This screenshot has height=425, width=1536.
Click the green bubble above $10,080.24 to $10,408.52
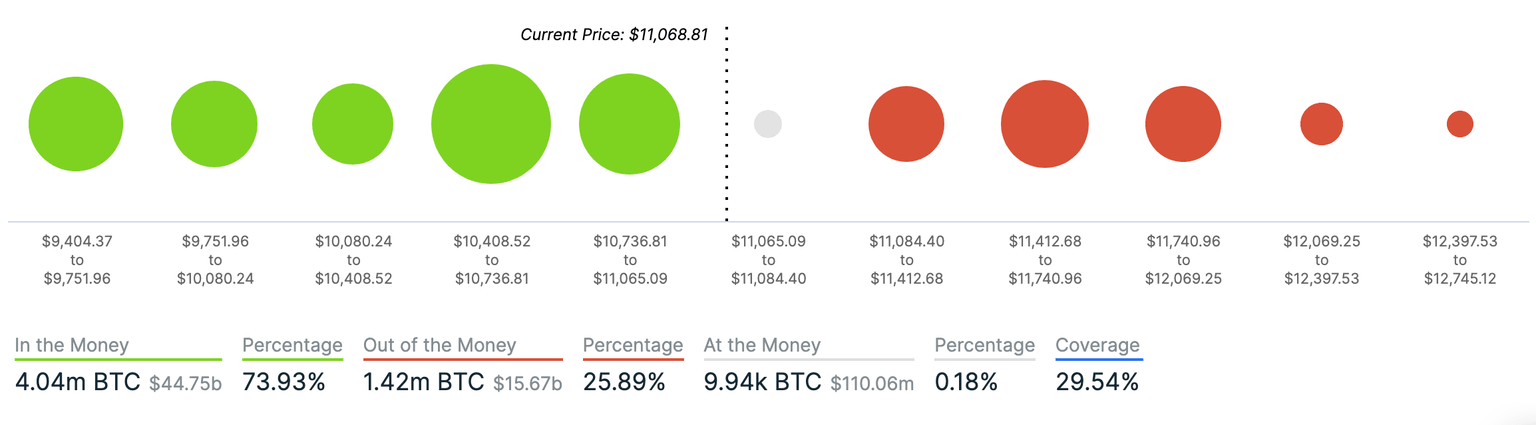coord(352,124)
